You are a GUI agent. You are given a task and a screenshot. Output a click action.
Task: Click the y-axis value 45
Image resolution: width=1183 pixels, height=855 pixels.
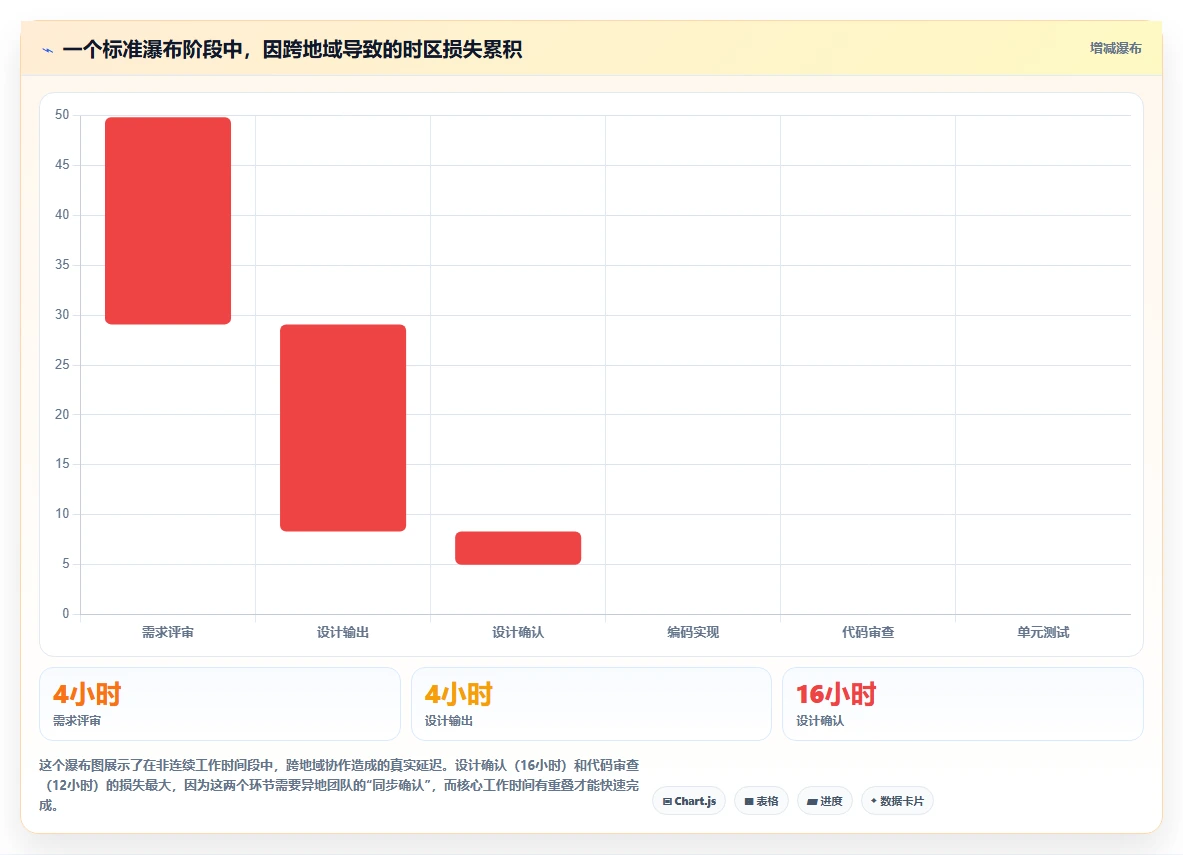click(62, 165)
